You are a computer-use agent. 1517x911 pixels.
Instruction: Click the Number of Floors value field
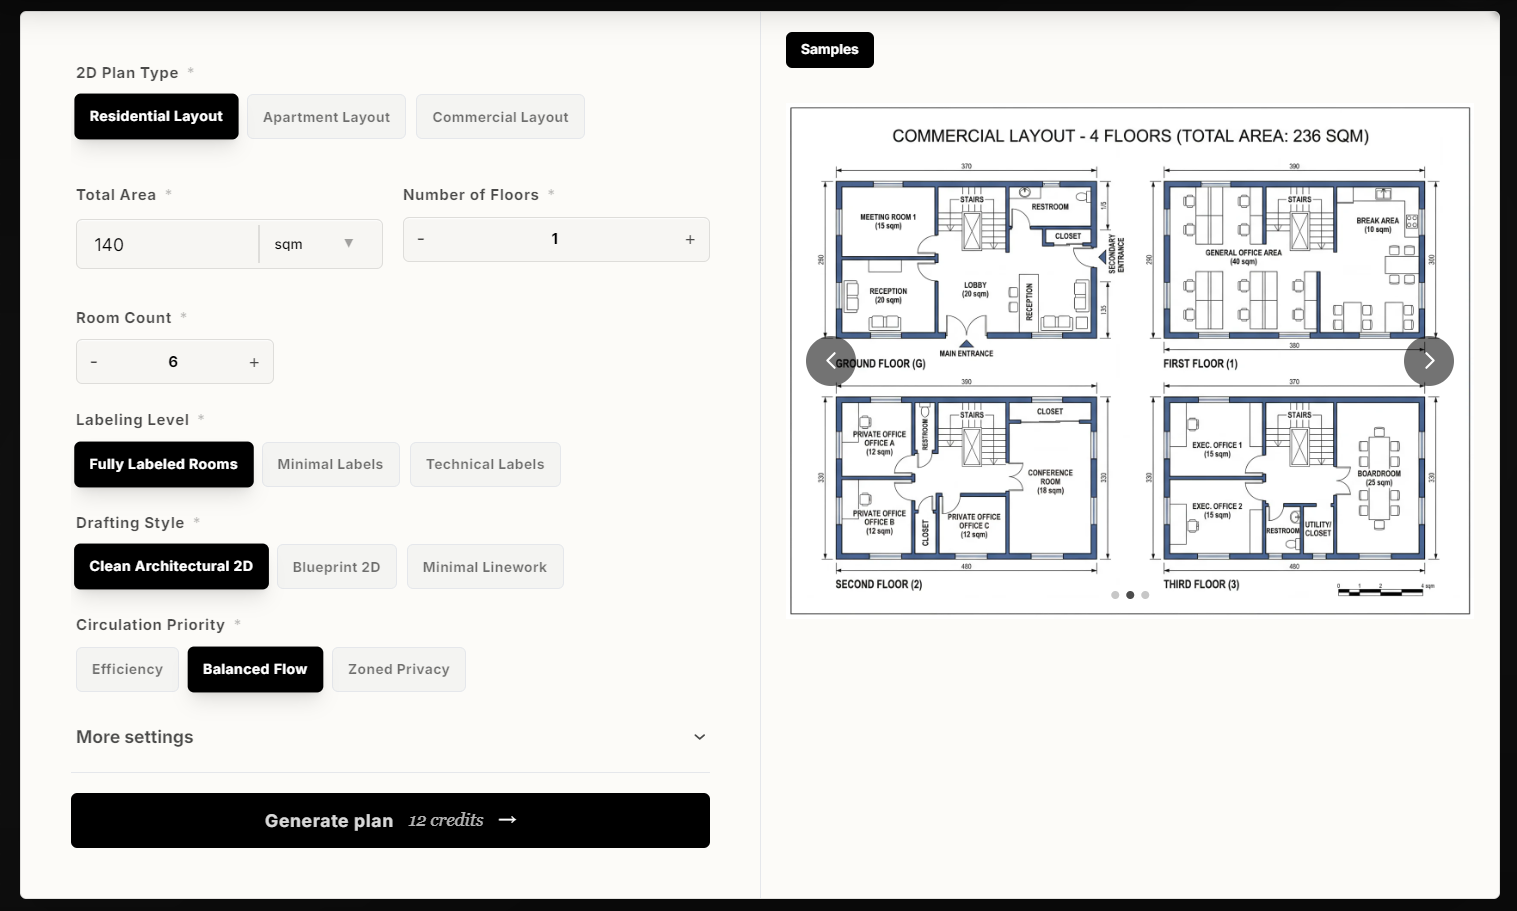tap(555, 239)
